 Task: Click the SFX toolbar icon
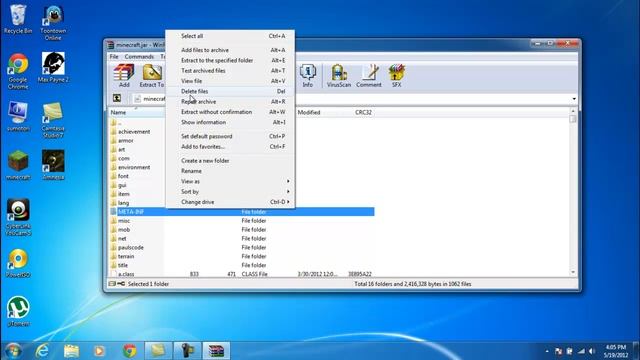pos(396,76)
